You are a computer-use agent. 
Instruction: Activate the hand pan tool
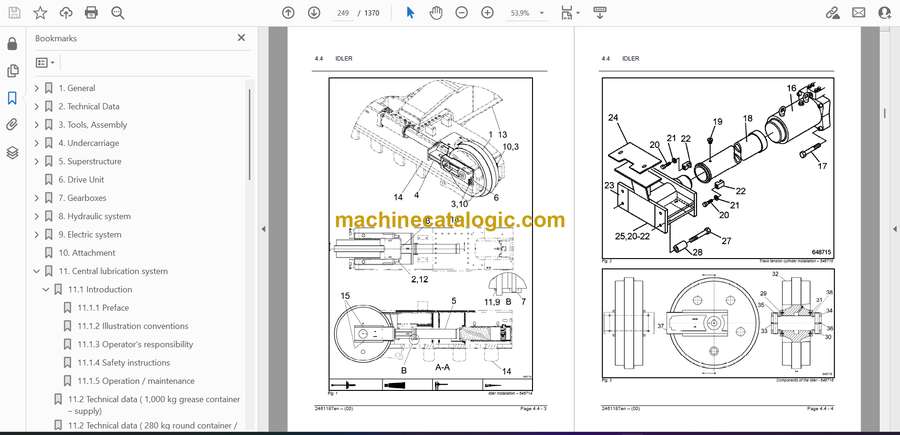tap(435, 13)
